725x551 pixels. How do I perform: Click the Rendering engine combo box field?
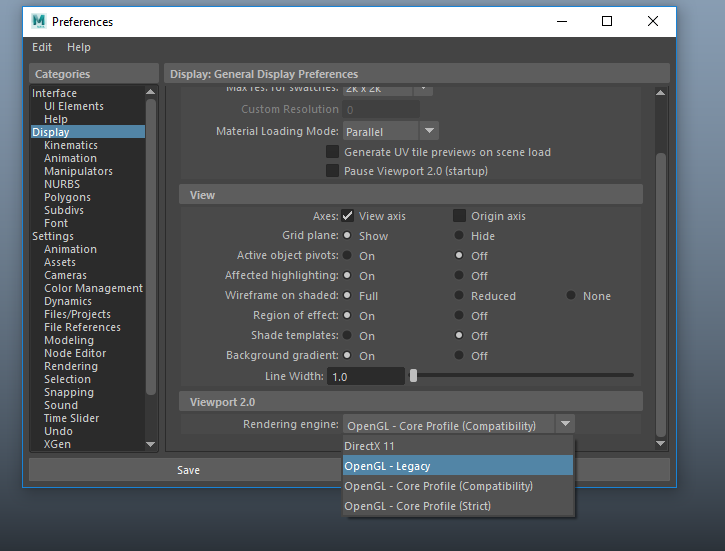click(449, 424)
